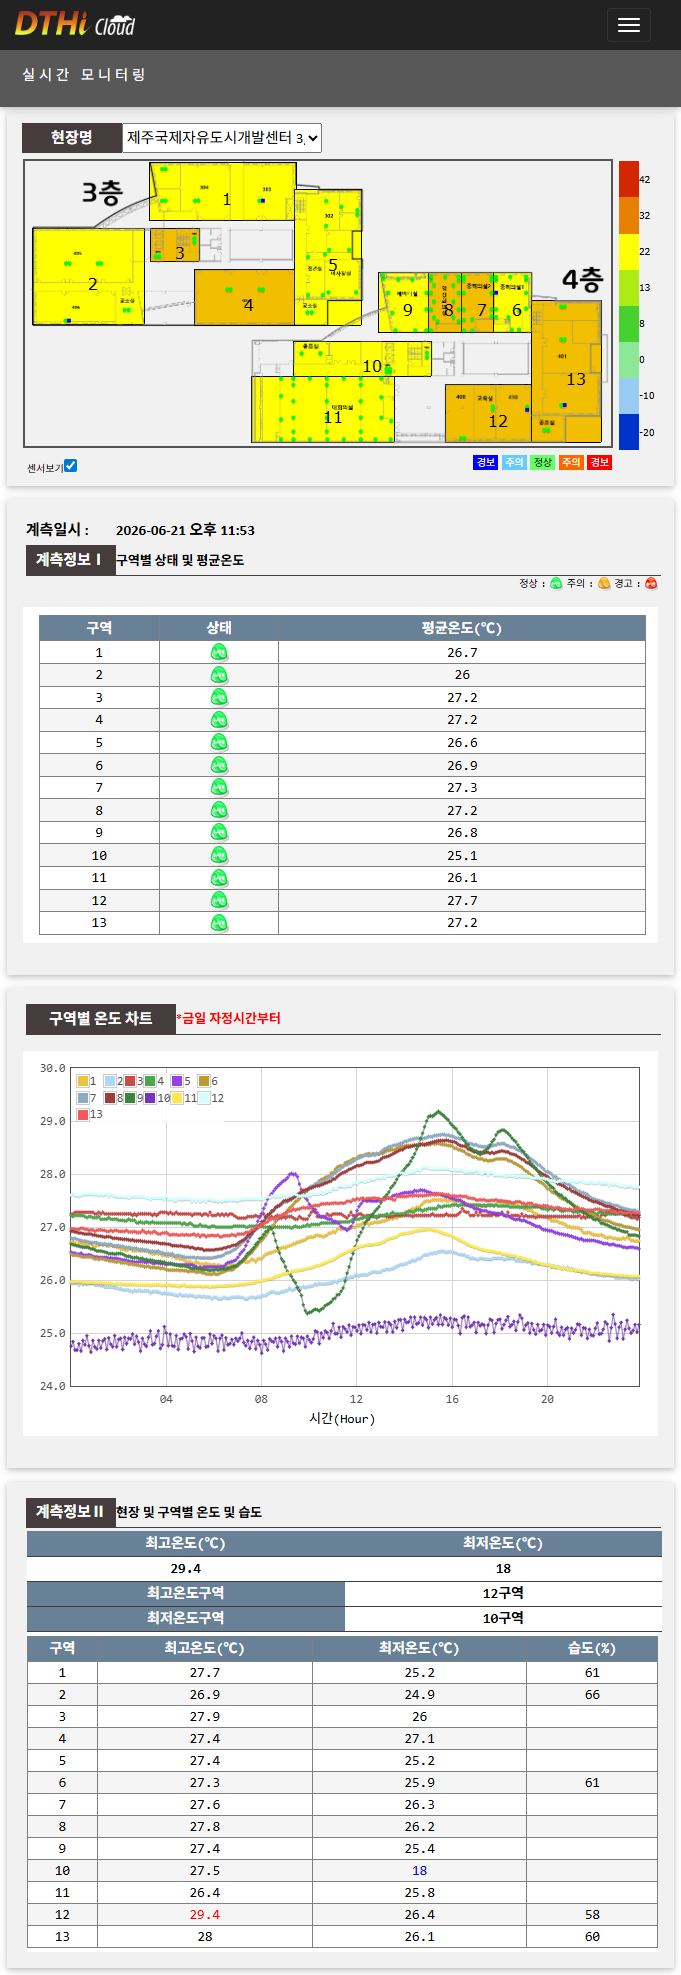Click the green 정상 legend icon
681x1975 pixels.
pyautogui.click(x=556, y=583)
